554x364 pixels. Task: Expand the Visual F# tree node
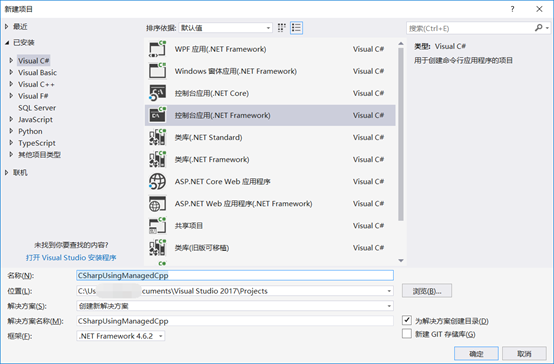pos(11,96)
